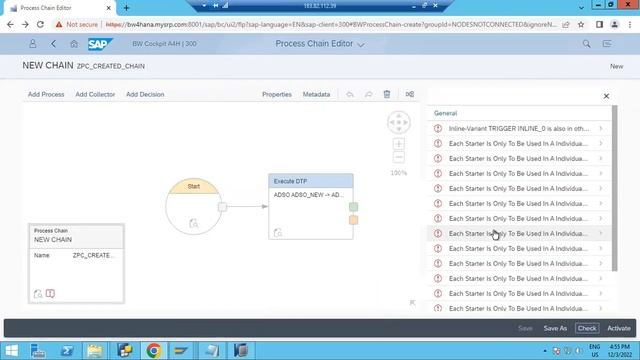Open the SAP Fiori home icon
The height and width of the screenshot is (360, 640).
coord(74,44)
